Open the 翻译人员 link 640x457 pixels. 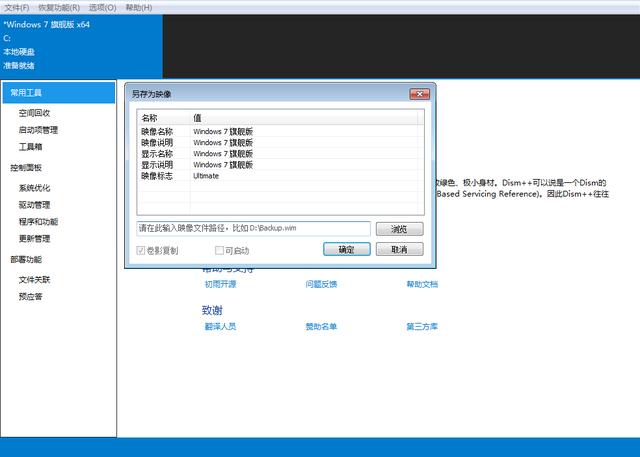220,326
